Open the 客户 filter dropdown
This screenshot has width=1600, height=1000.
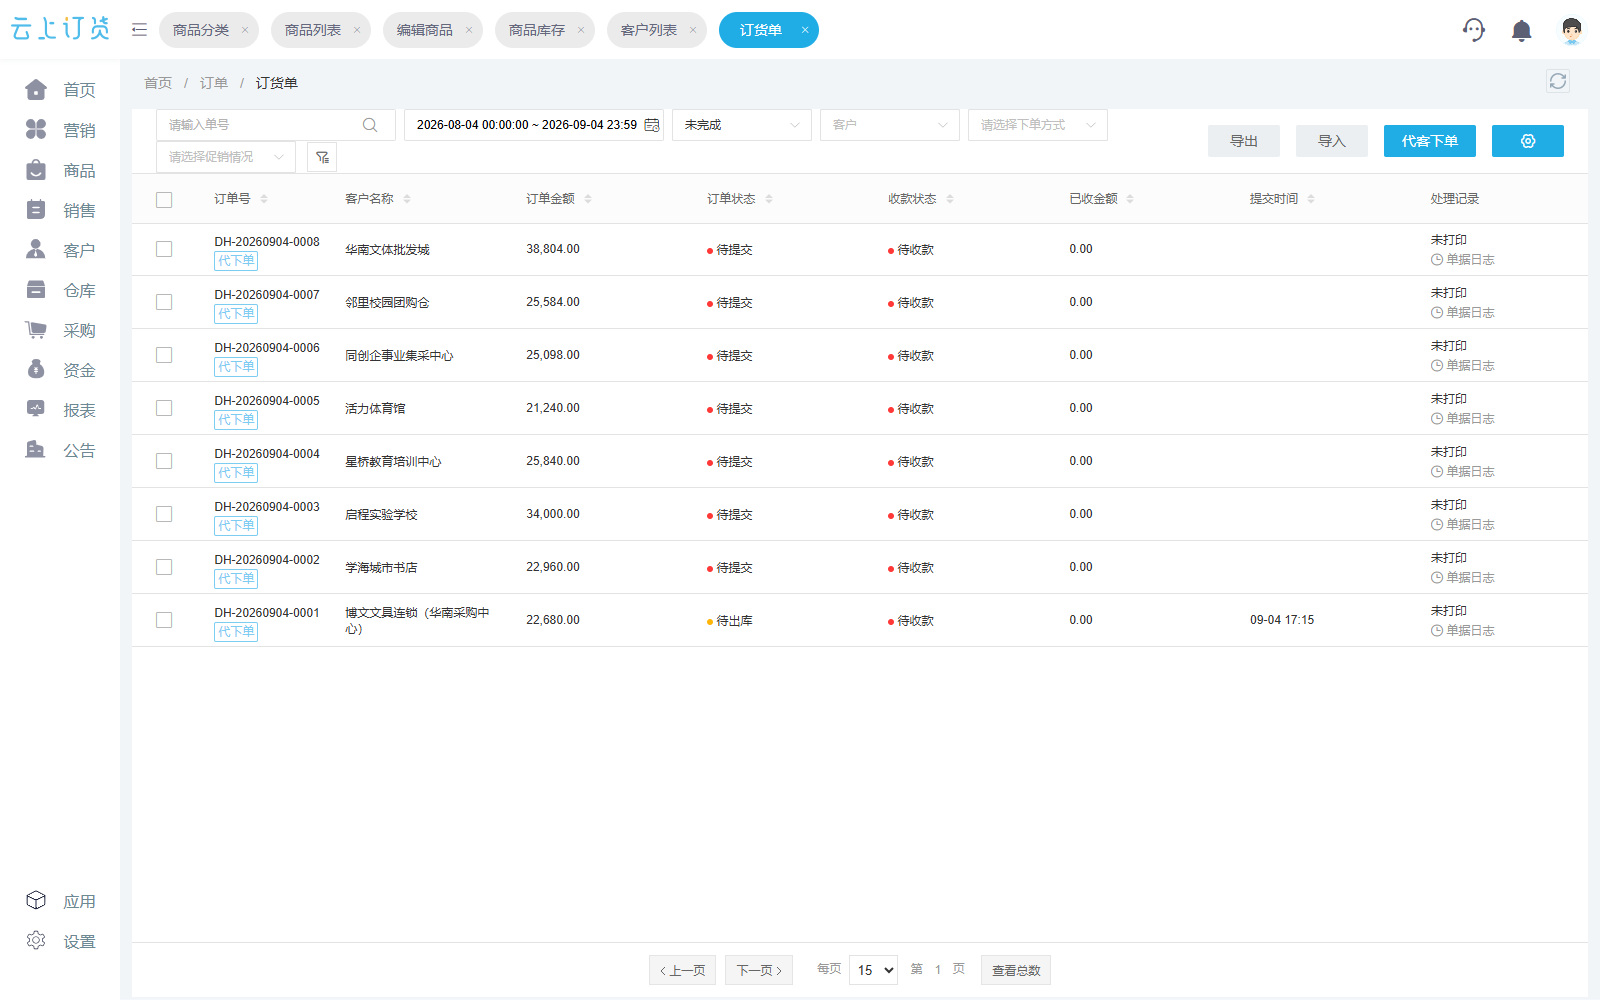click(890, 125)
